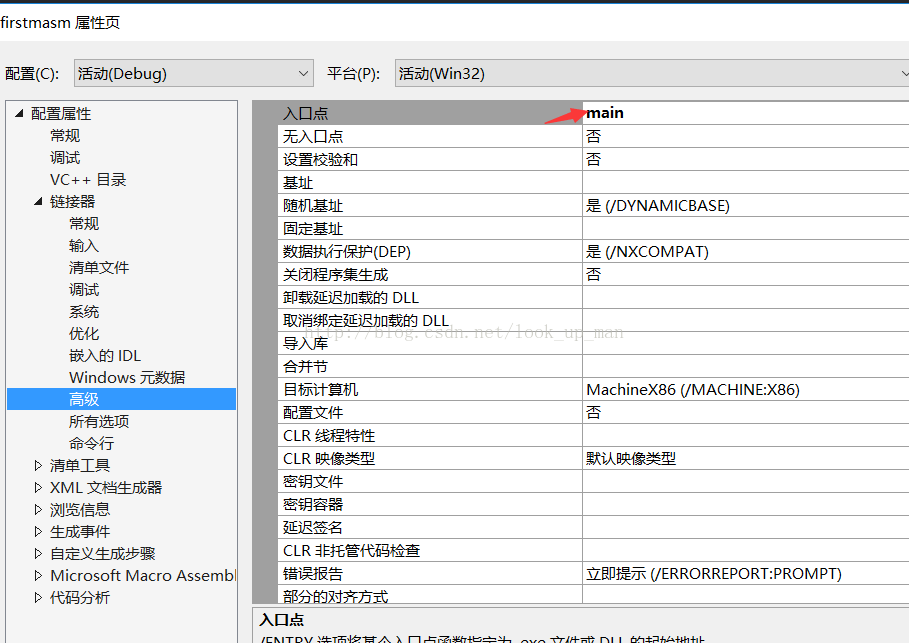Open the 配置(C) dropdown list
The image size is (909, 643).
tap(304, 73)
